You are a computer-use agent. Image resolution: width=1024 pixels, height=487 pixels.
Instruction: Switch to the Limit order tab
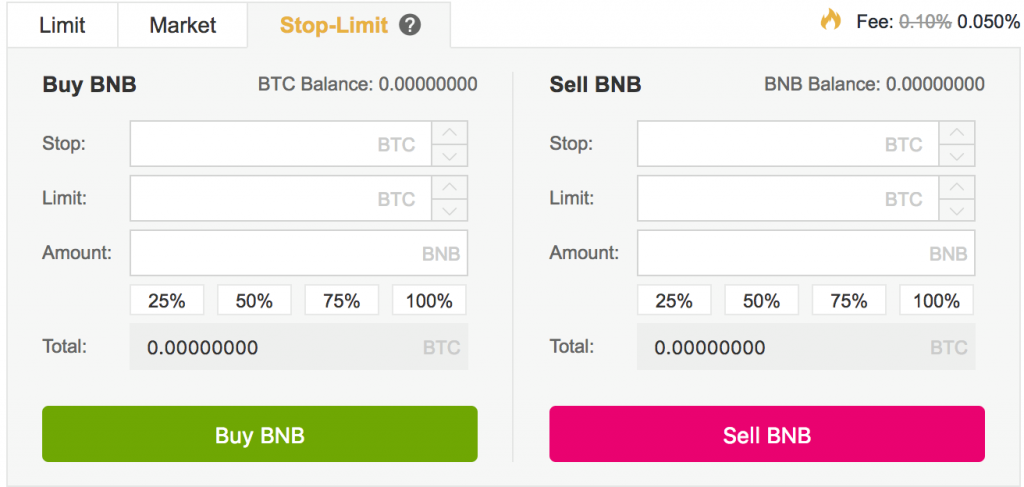click(x=62, y=25)
